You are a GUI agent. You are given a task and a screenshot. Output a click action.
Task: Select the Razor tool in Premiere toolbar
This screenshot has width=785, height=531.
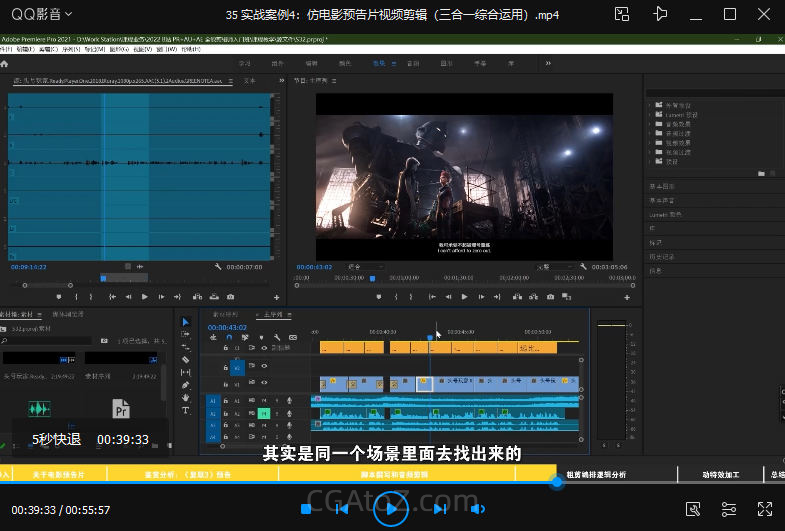click(x=186, y=360)
